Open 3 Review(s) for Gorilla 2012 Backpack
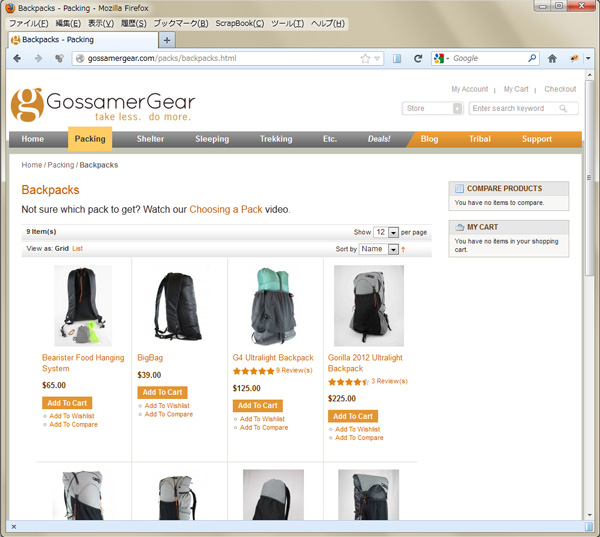The image size is (600, 537). (389, 381)
